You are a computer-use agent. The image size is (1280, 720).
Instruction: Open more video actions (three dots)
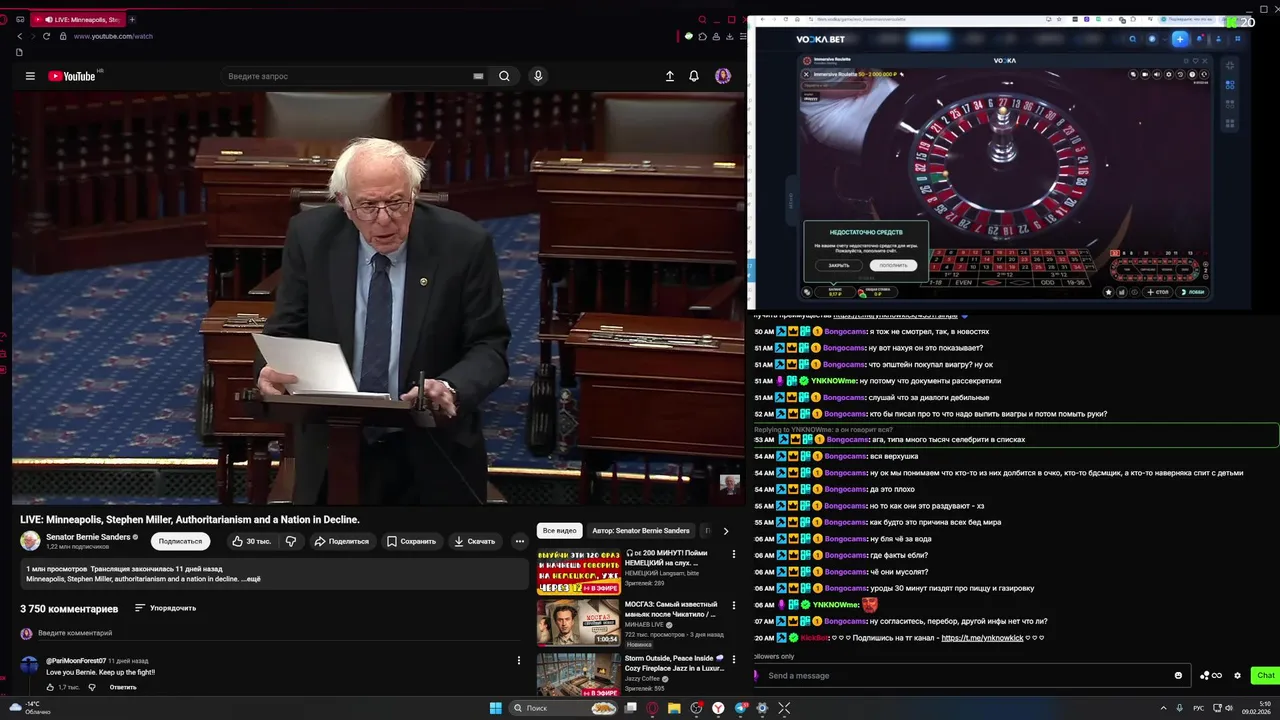coord(519,541)
